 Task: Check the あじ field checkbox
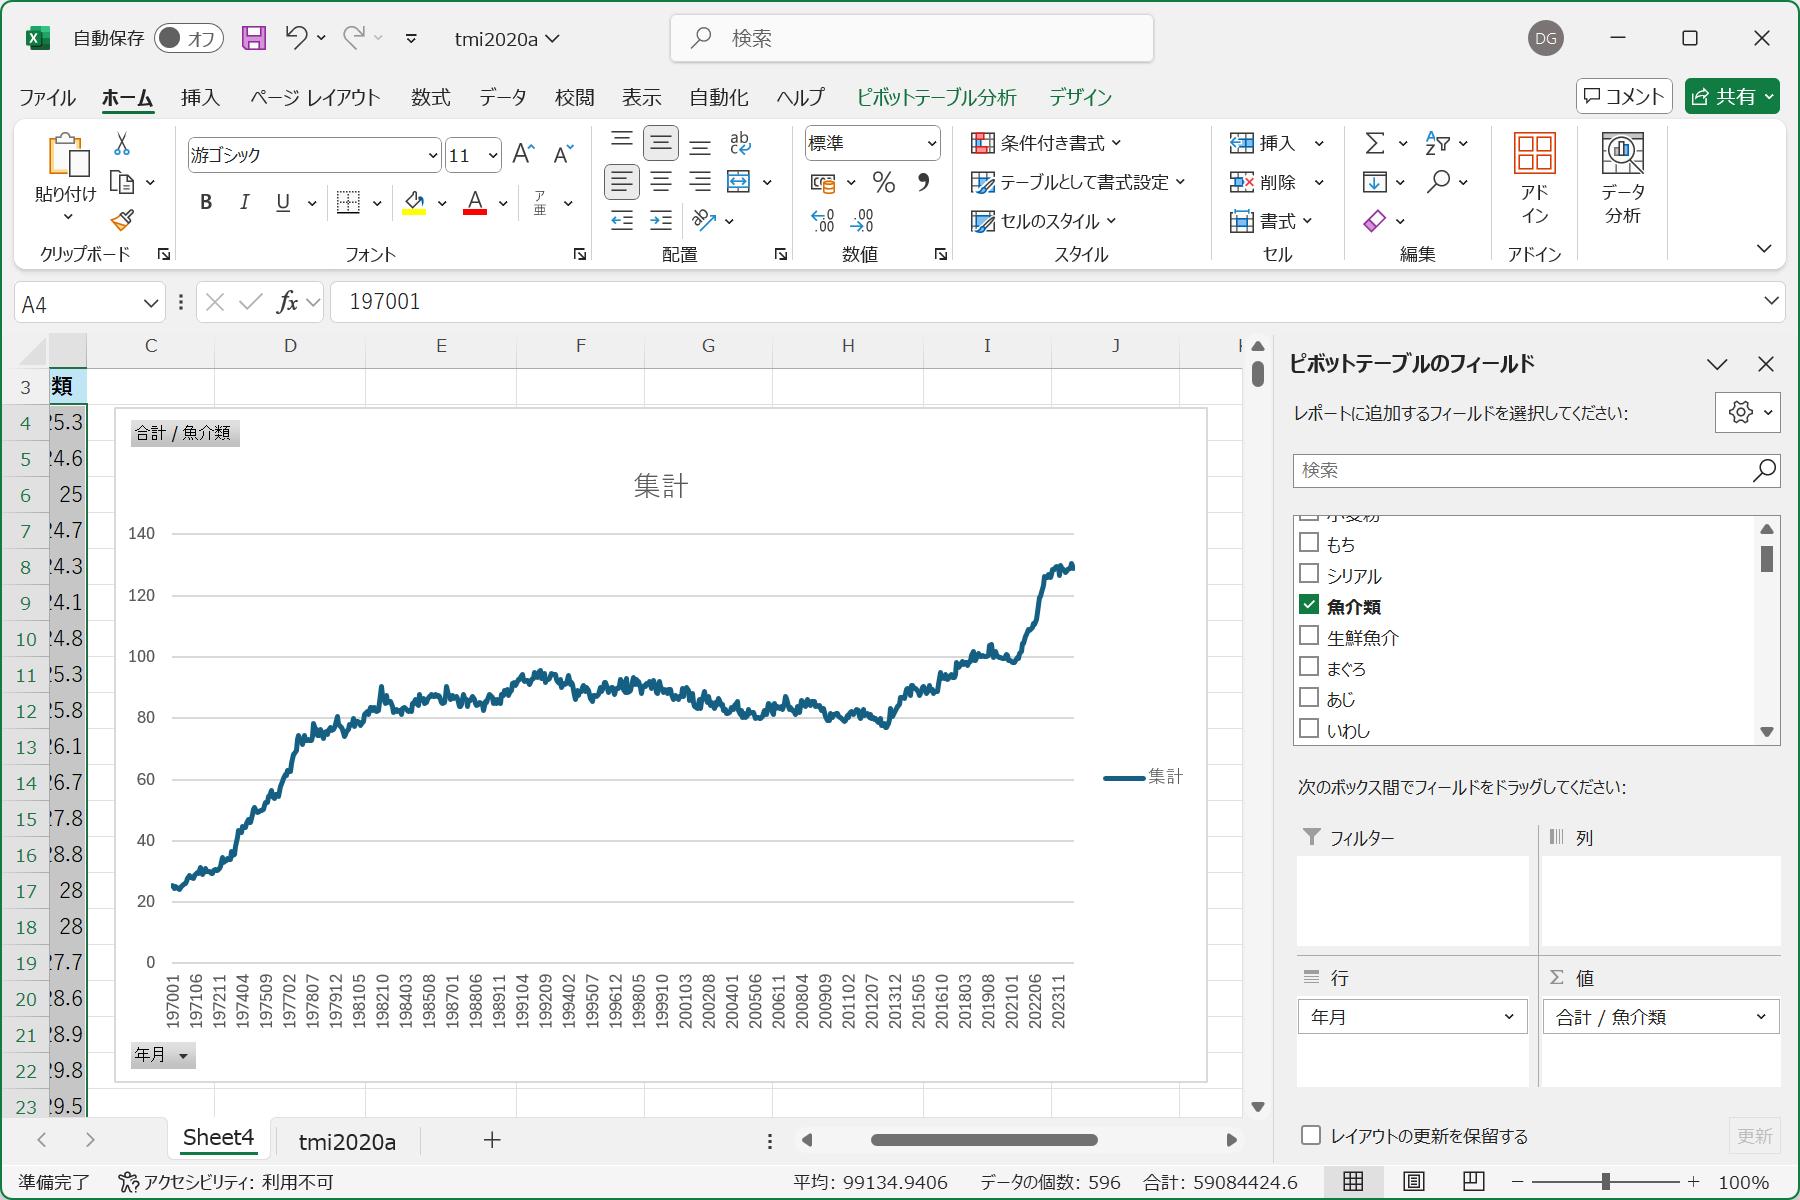click(x=1309, y=698)
